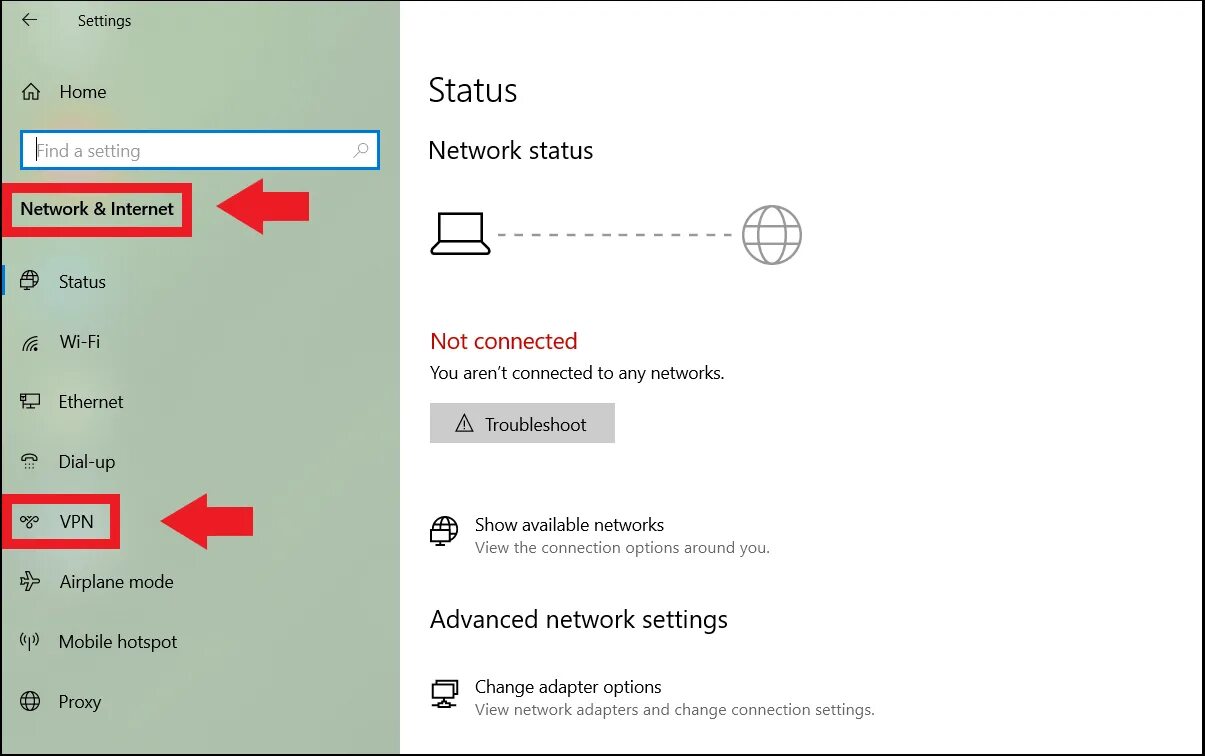1205x756 pixels.
Task: Click the Show available networks icon
Action: [x=444, y=531]
